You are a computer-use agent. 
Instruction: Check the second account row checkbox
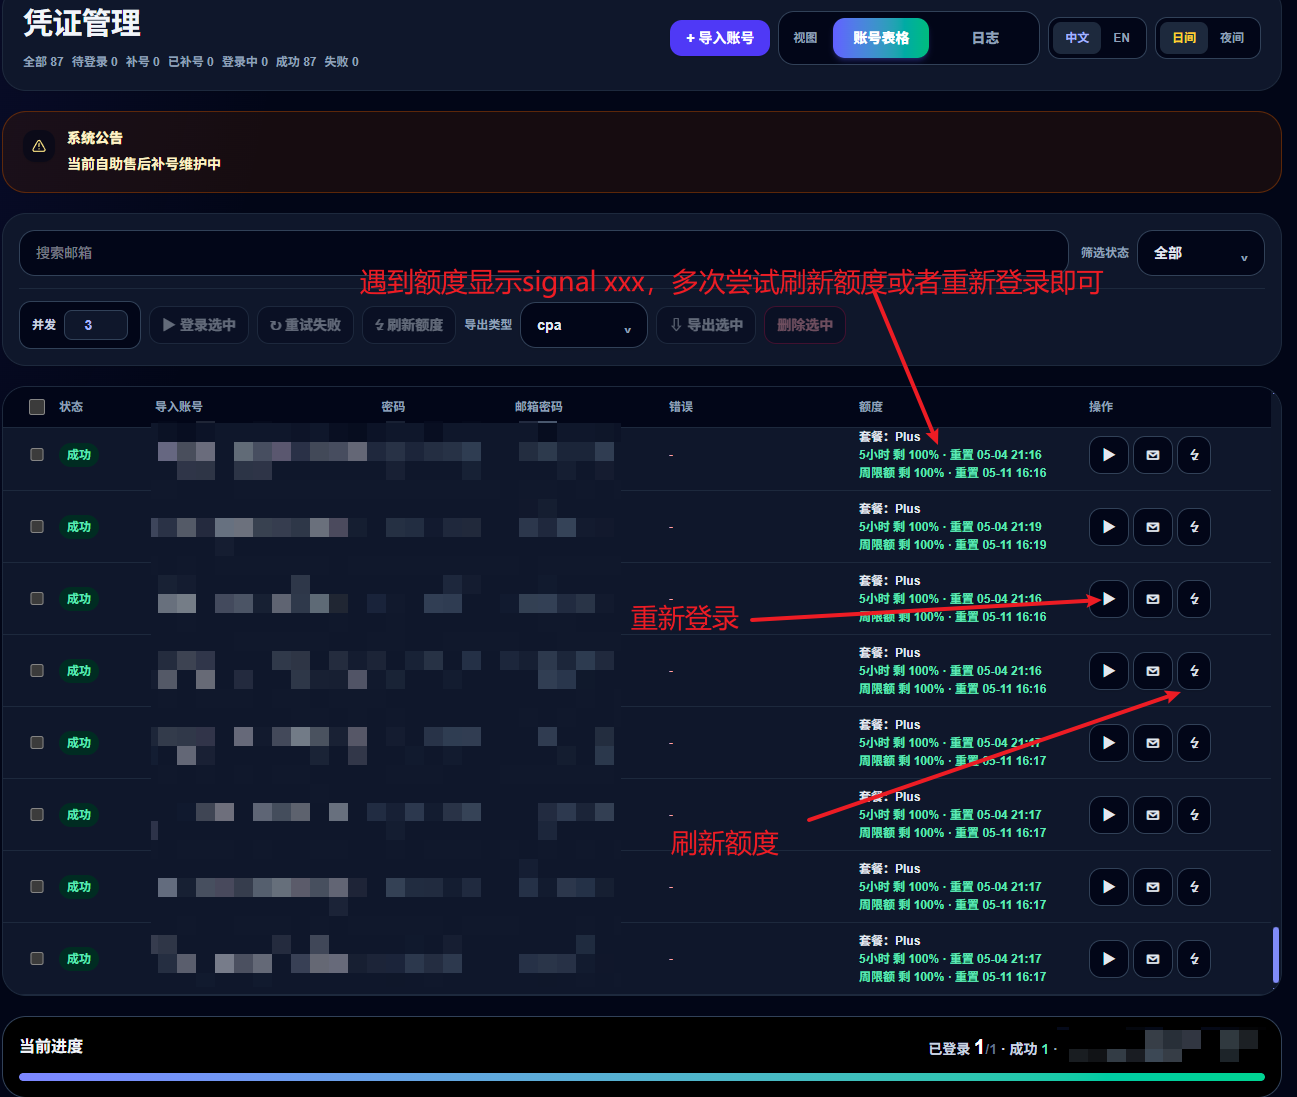pos(37,526)
